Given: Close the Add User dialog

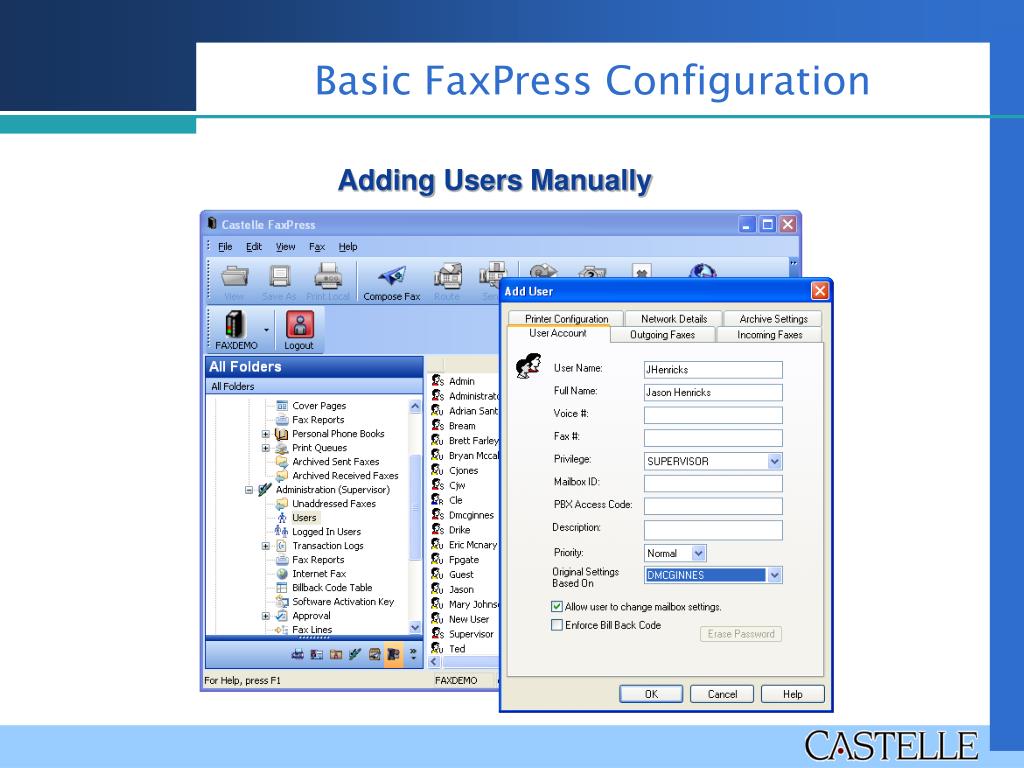Looking at the screenshot, I should pyautogui.click(x=820, y=291).
